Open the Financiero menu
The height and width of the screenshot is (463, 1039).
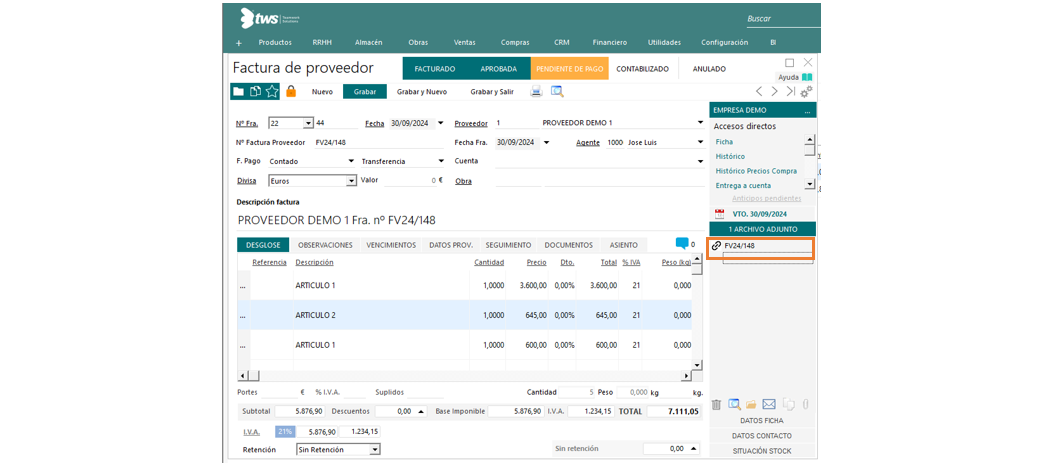(610, 42)
